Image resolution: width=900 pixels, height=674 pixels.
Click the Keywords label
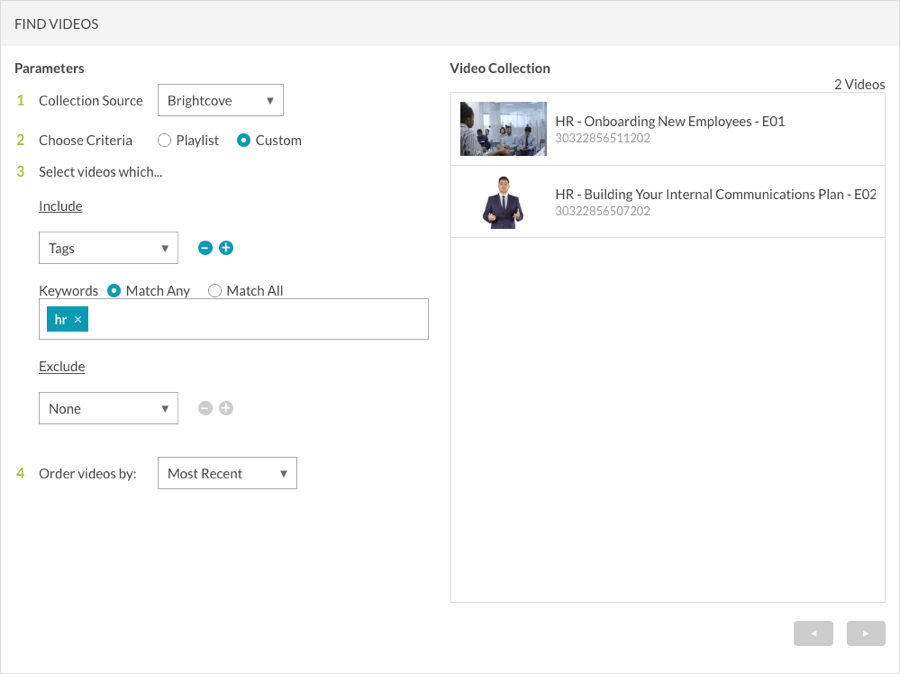(68, 290)
